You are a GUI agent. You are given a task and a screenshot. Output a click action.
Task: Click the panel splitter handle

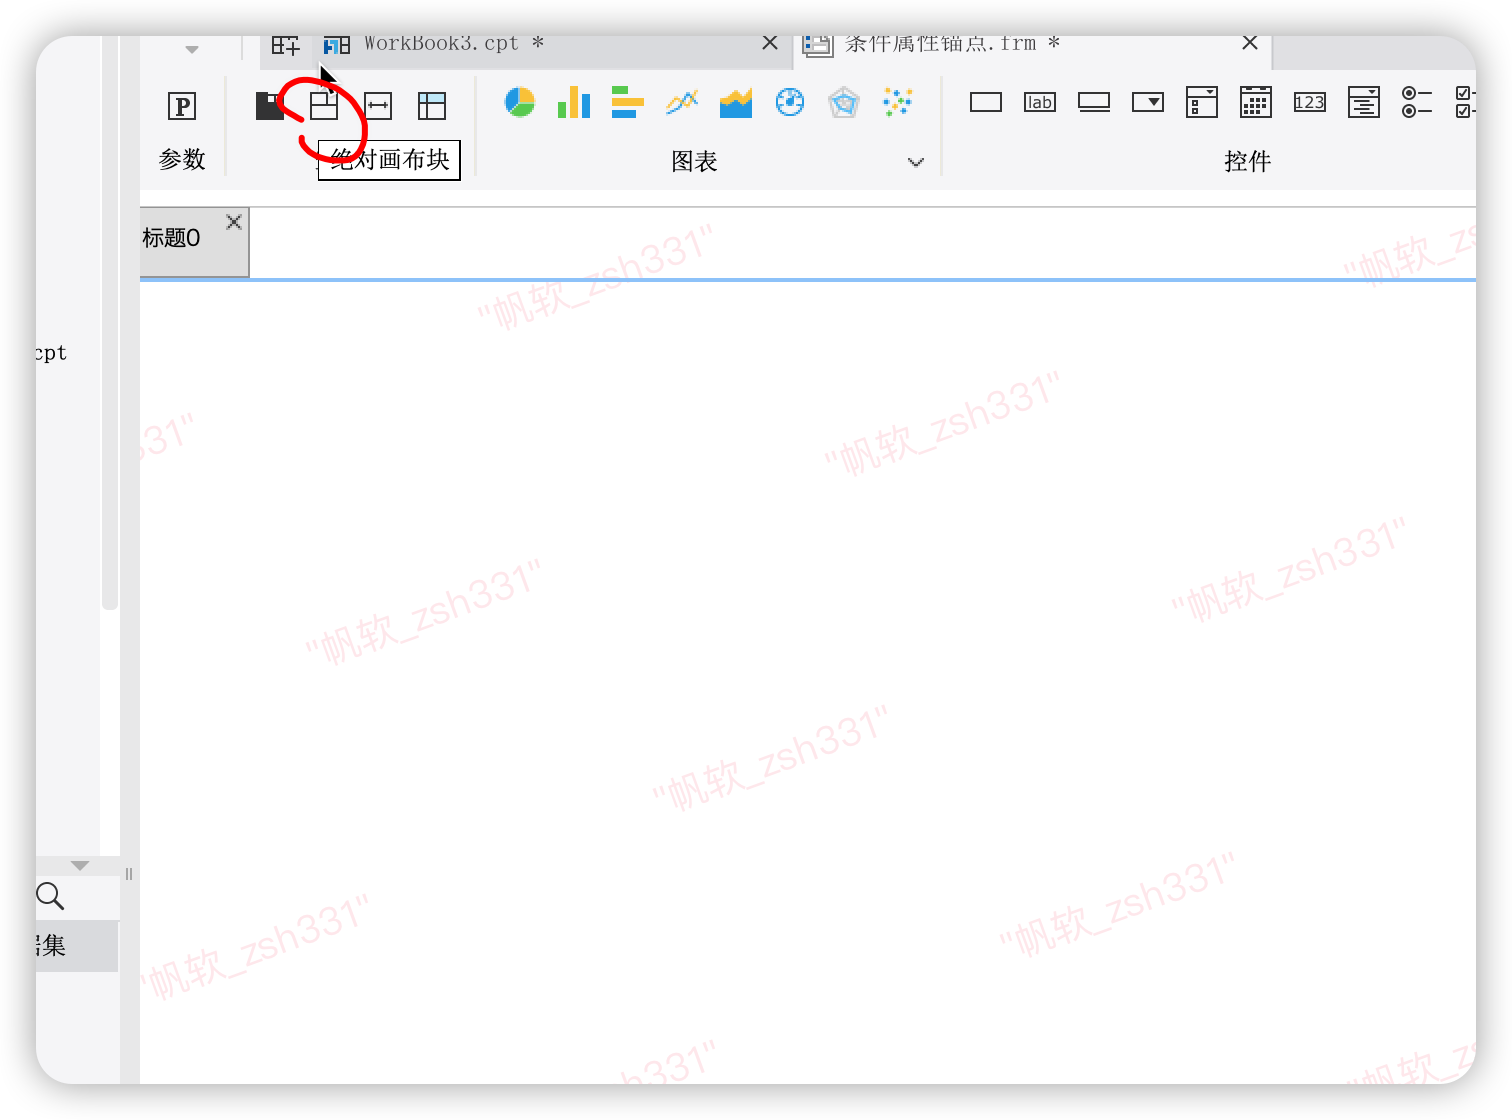129,874
